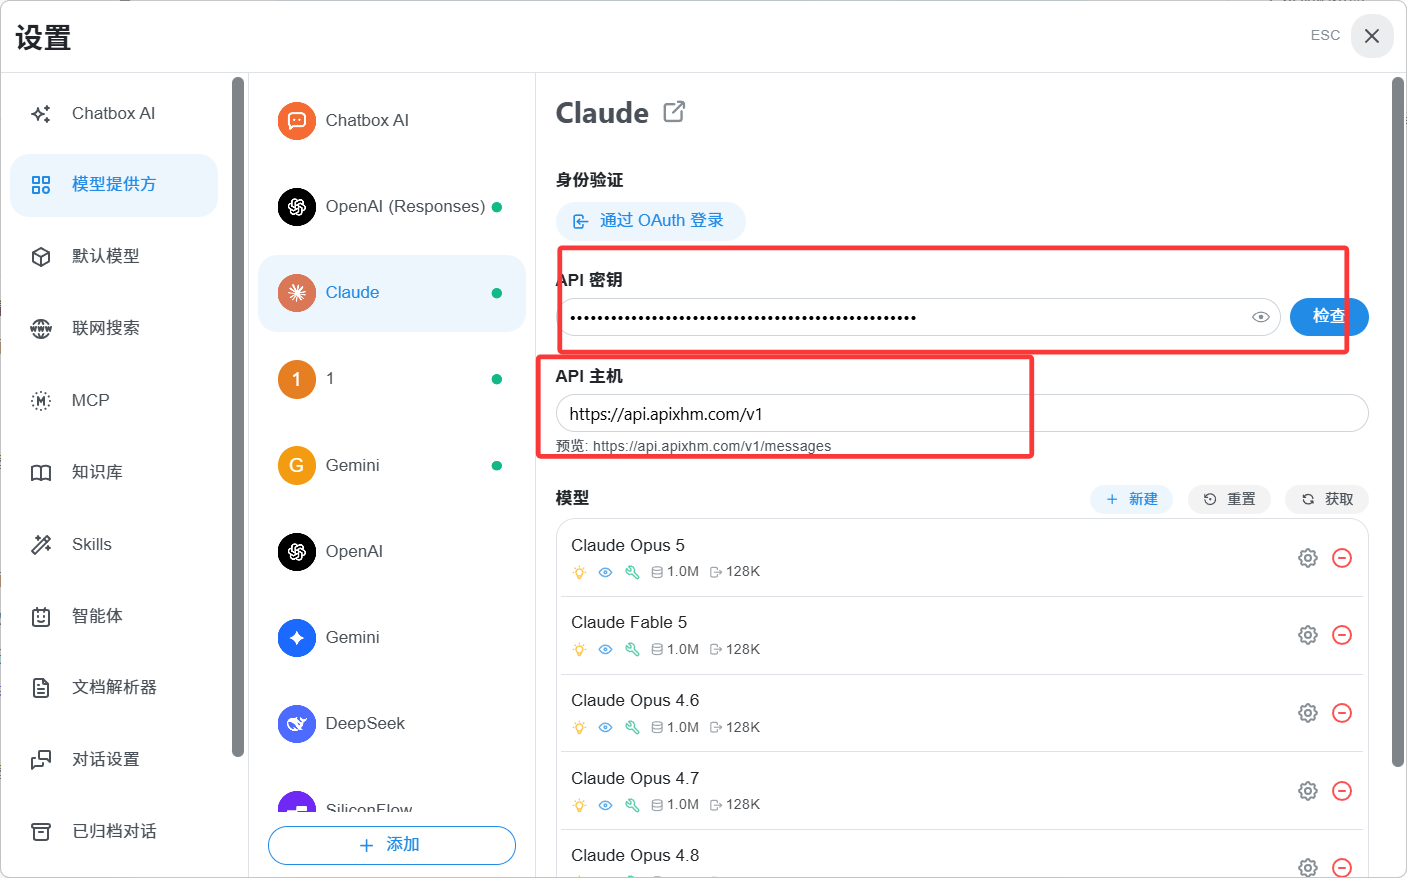Select Claude in the provider list
The width and height of the screenshot is (1407, 878).
392,293
